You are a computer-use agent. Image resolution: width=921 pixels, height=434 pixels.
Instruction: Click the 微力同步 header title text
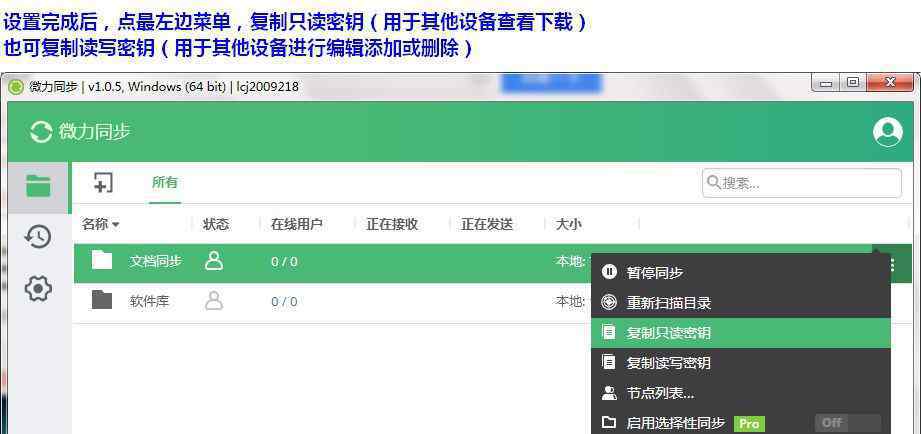click(x=95, y=132)
